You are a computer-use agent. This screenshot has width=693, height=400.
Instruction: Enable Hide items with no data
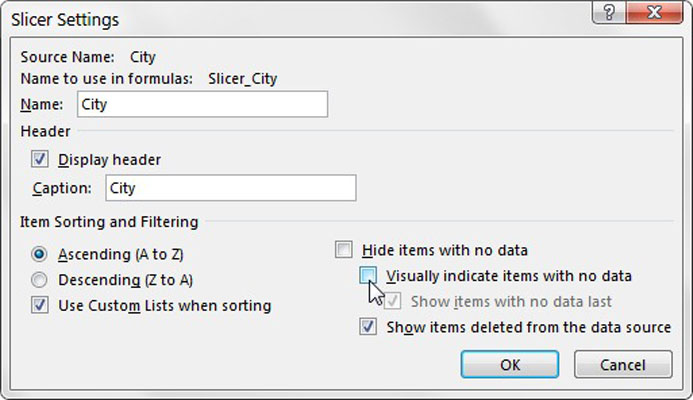tap(344, 250)
